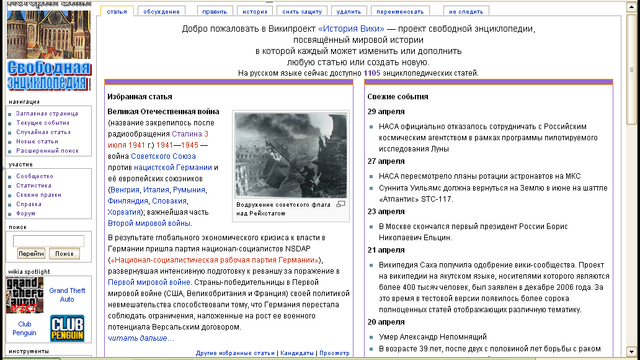Open the Второй мировой войны link
This screenshot has height=360, width=640.
[149, 223]
